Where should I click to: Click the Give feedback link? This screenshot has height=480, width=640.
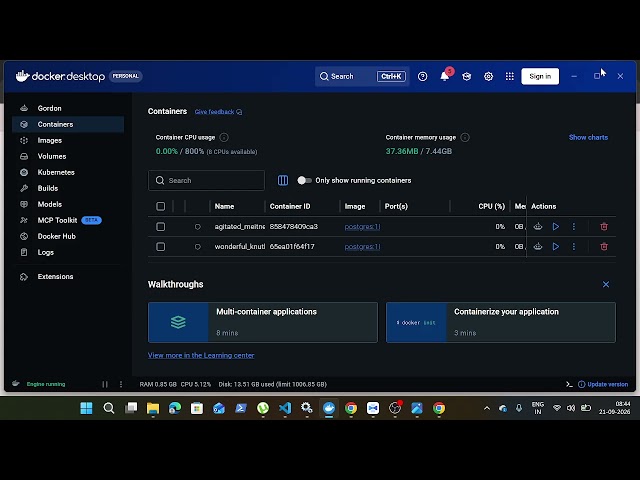click(x=218, y=112)
